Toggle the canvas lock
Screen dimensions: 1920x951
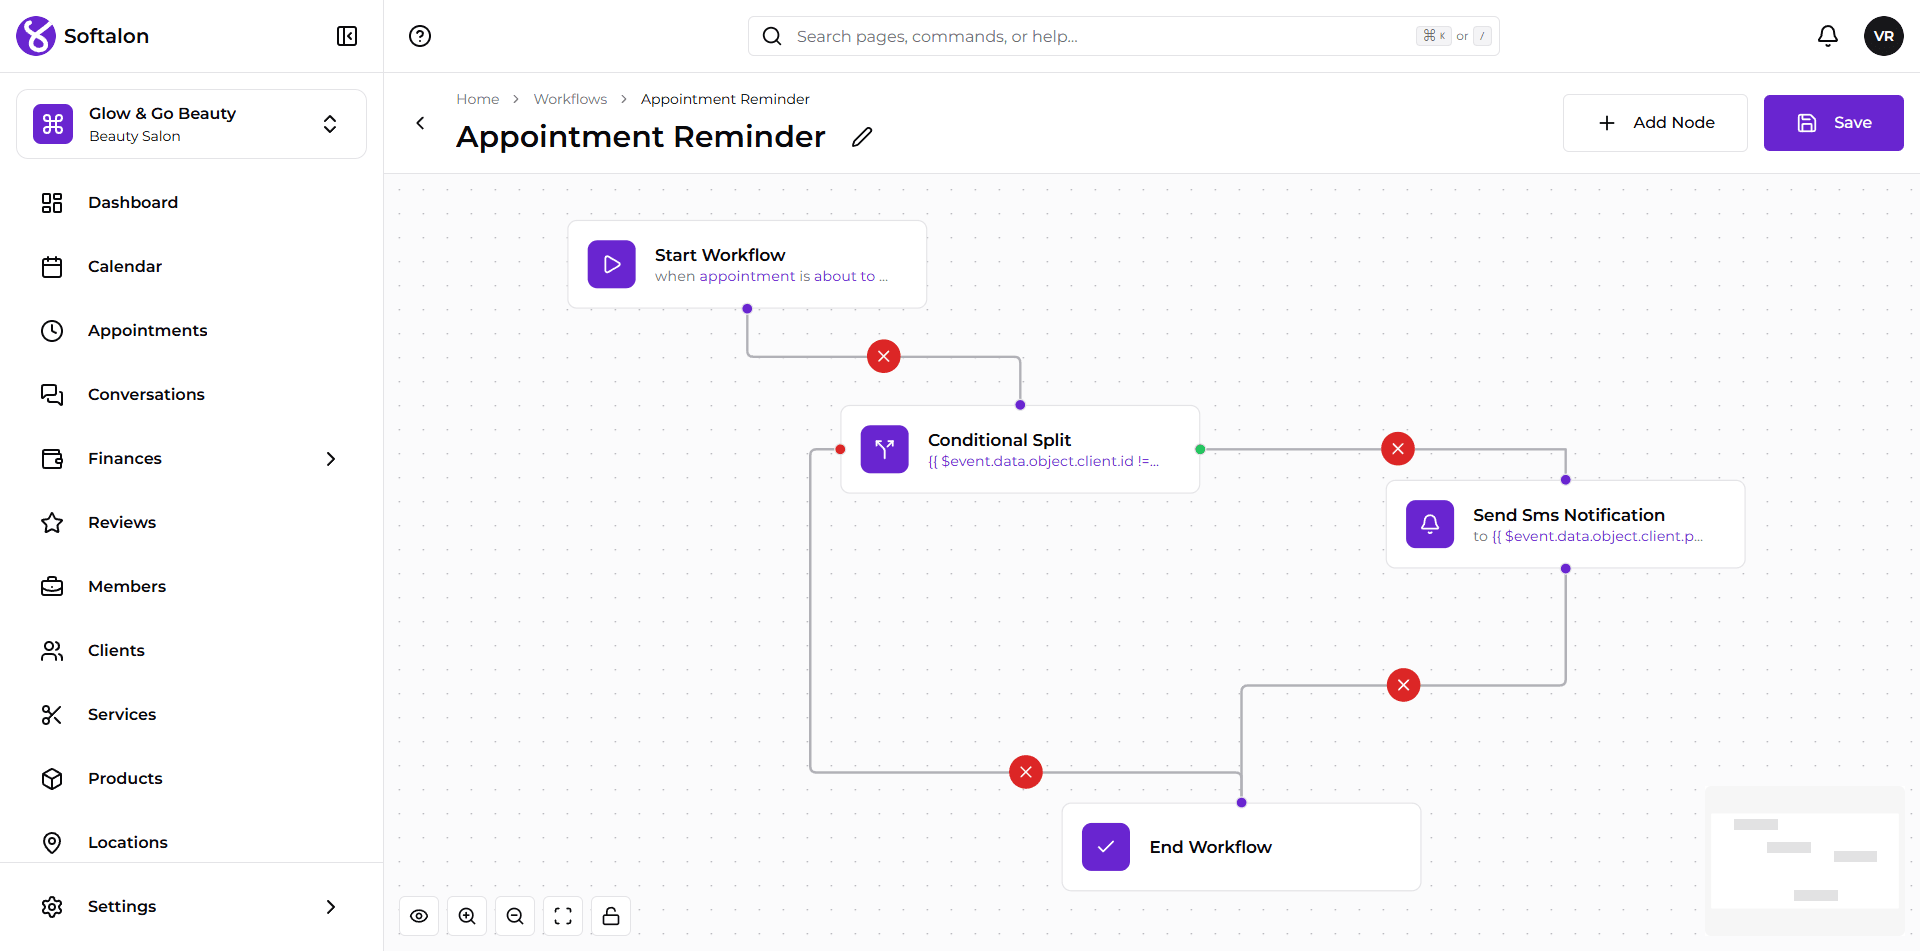pos(611,916)
